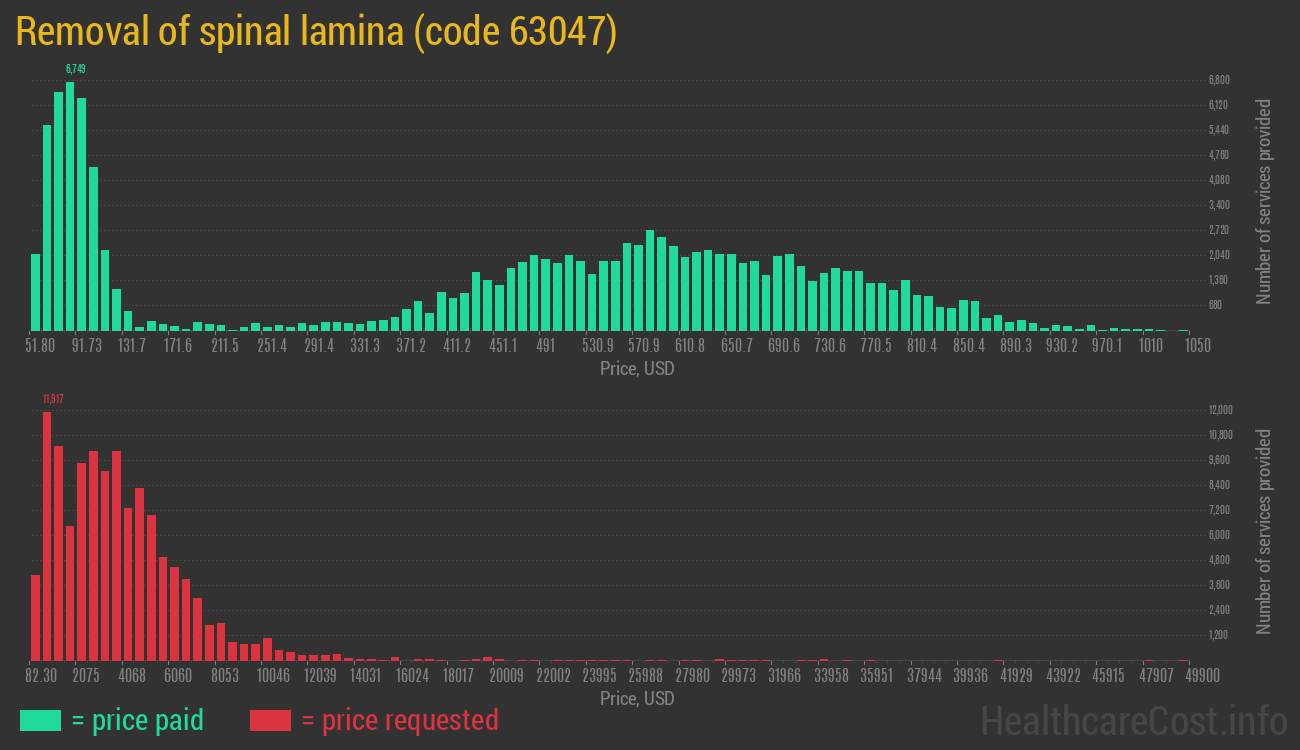Click the '= price paid' legend text
Viewport: 1300px width, 750px height.
tap(138, 720)
